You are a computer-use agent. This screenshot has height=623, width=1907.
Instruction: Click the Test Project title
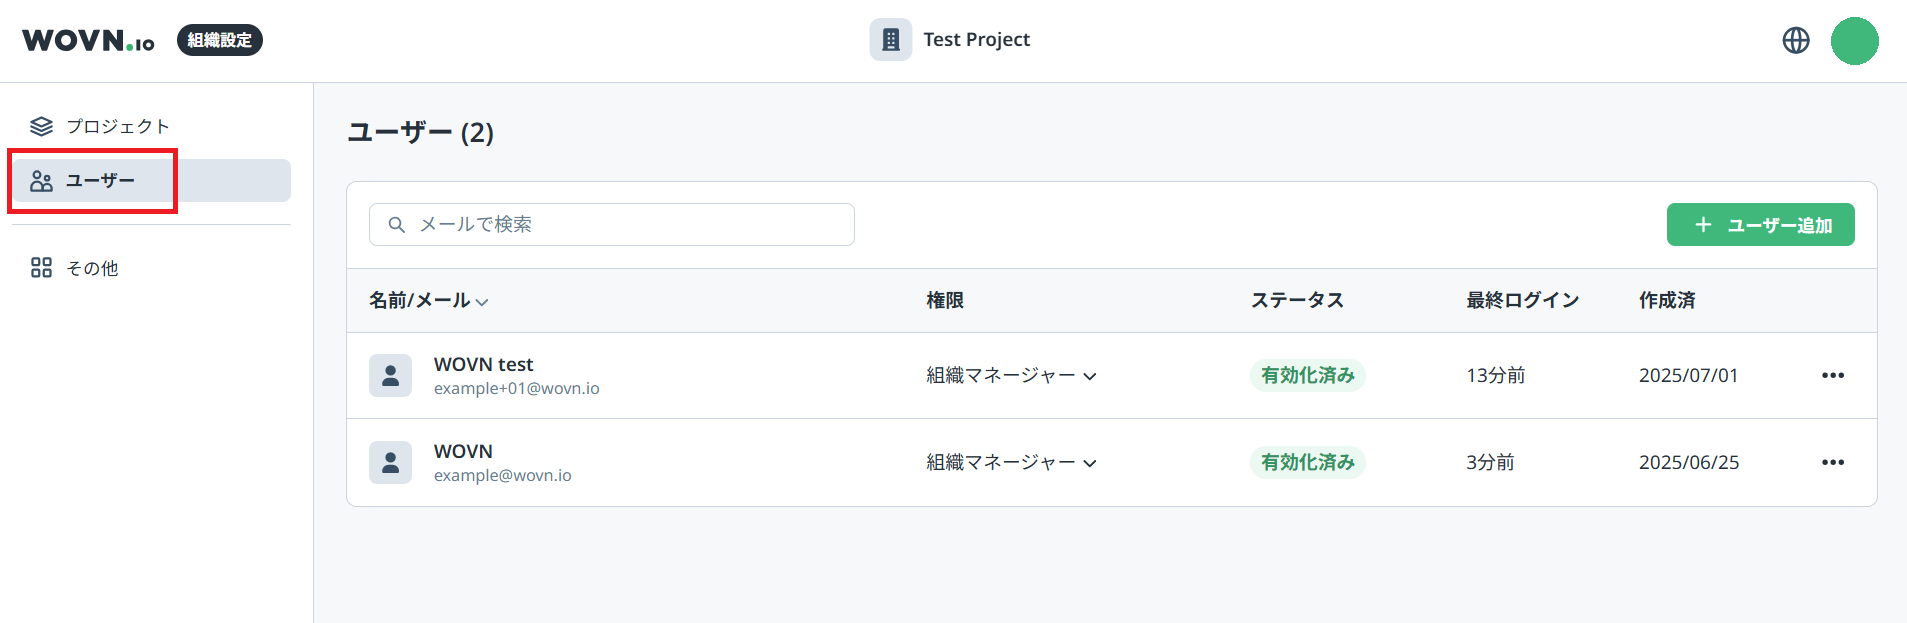click(x=976, y=40)
